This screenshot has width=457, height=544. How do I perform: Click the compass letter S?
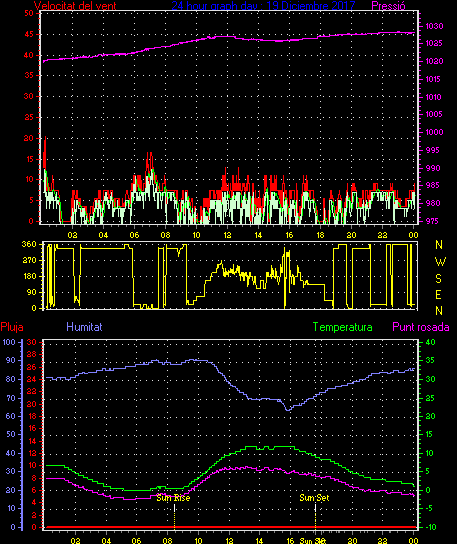pos(439,279)
